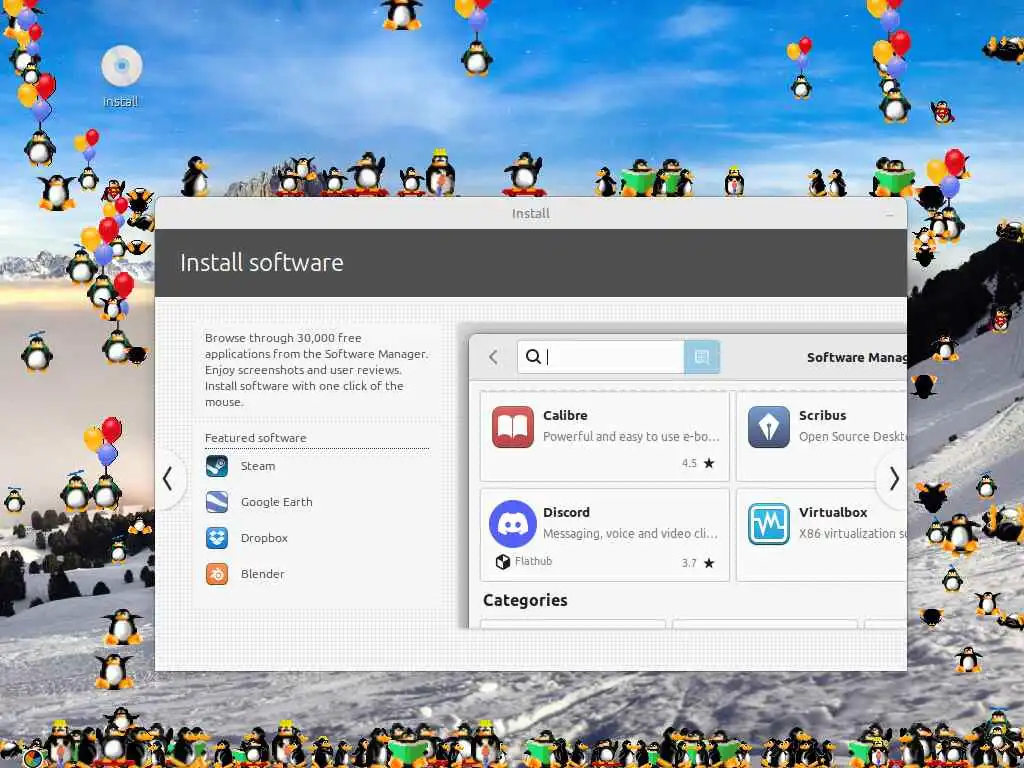The height and width of the screenshot is (768, 1024).
Task: Click the Virtualbox icon
Action: [x=769, y=524]
